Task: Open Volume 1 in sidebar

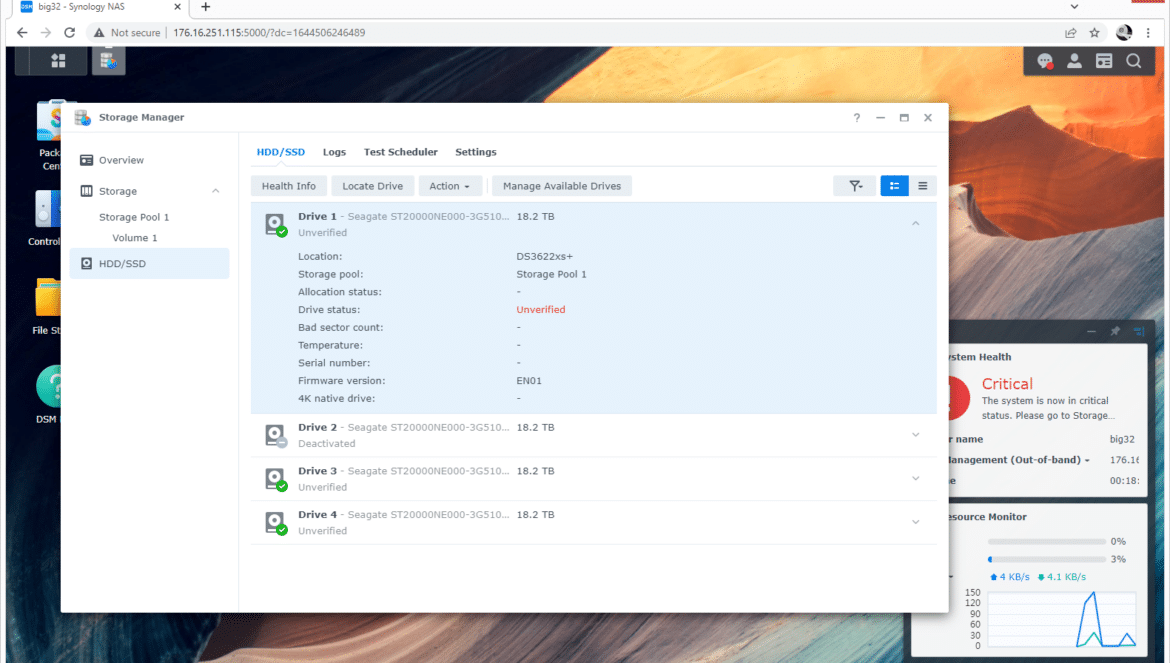Action: [x=135, y=238]
